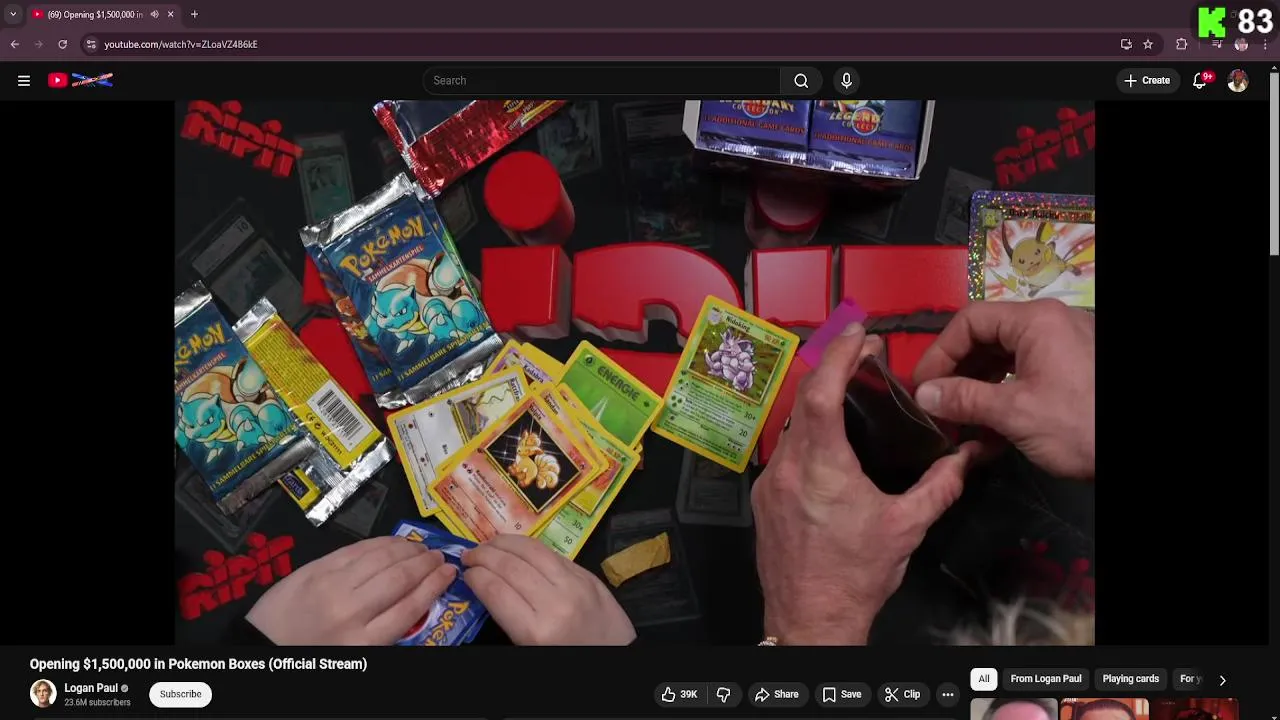Screen dimensions: 1280x720
Task: Show next chips with right chevron
Action: 1222,680
